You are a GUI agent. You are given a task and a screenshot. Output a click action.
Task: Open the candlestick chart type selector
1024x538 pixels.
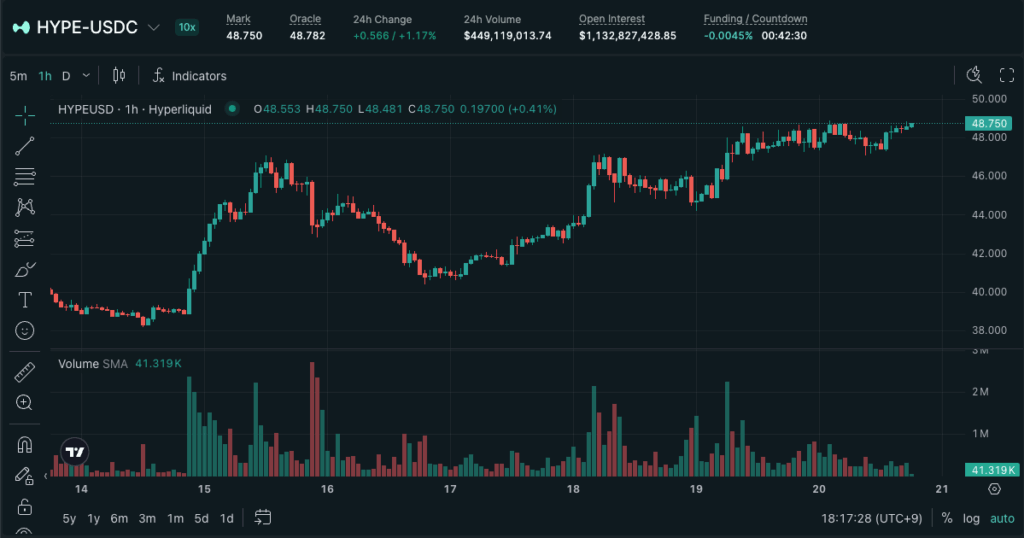click(x=119, y=76)
